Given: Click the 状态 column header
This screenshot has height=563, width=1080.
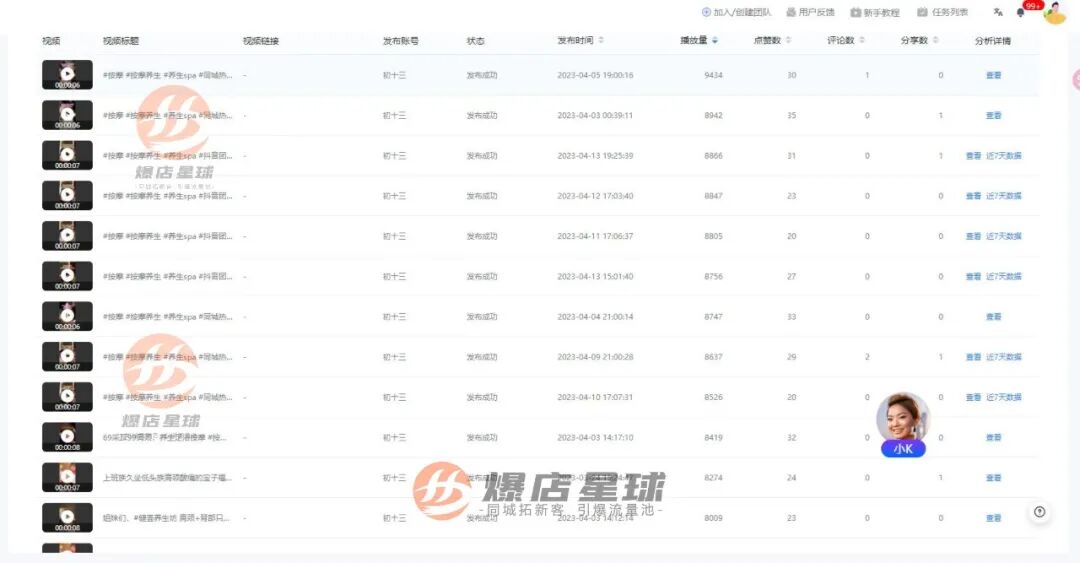Looking at the screenshot, I should (x=475, y=41).
